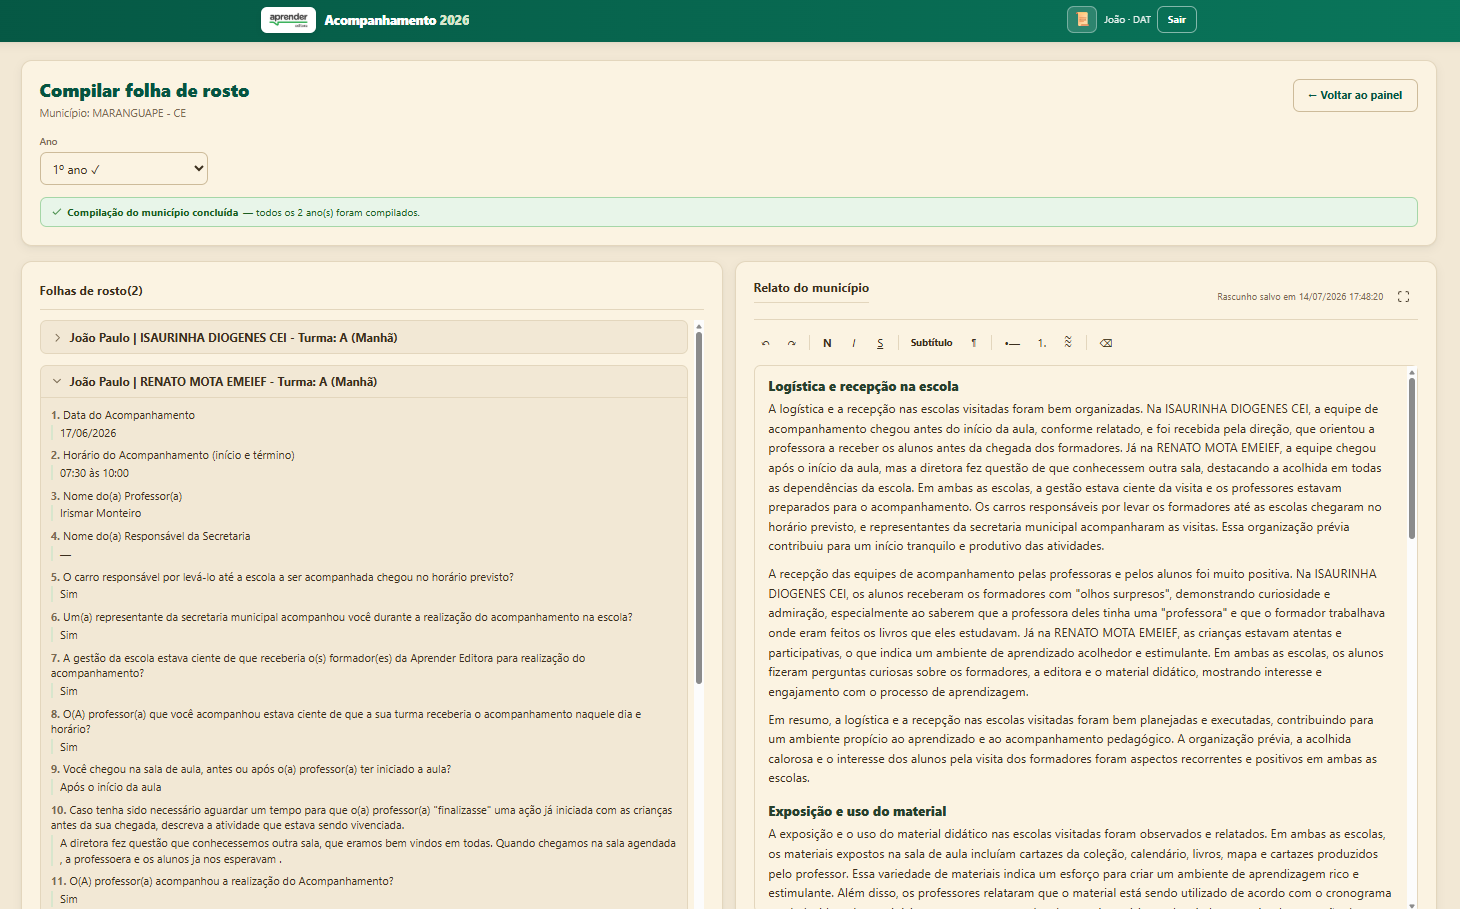
Task: Click the 'Rascunho salvo em' timestamp
Action: pos(1300,297)
